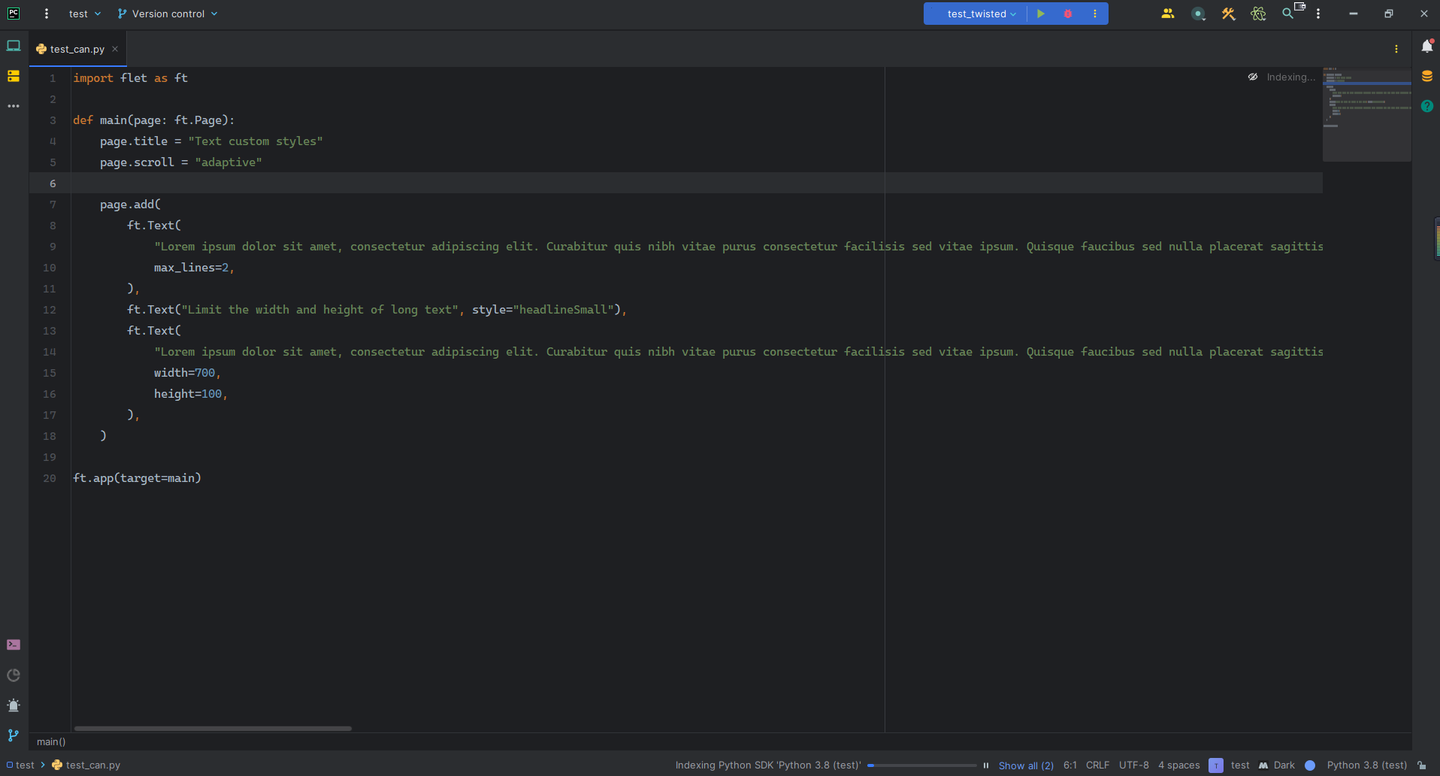1440x776 pixels.
Task: Open the Database tool window icon
Action: (x=1427, y=76)
